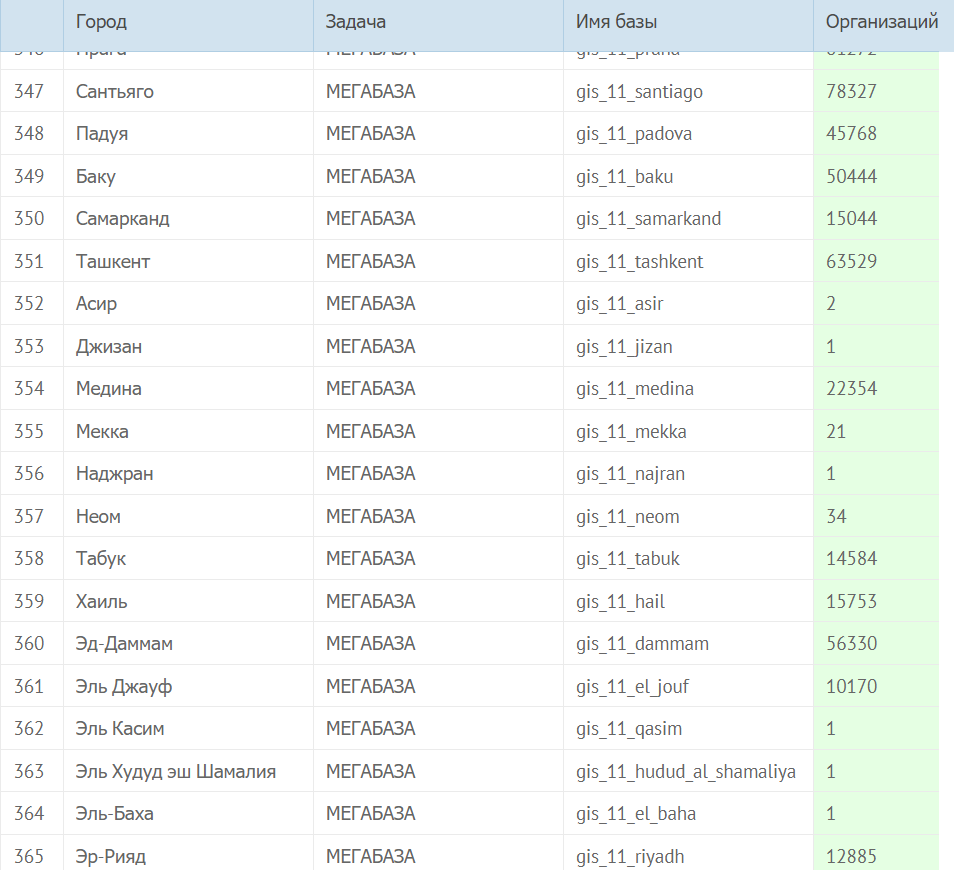
Task: Click the Город column header
Action: [x=101, y=22]
